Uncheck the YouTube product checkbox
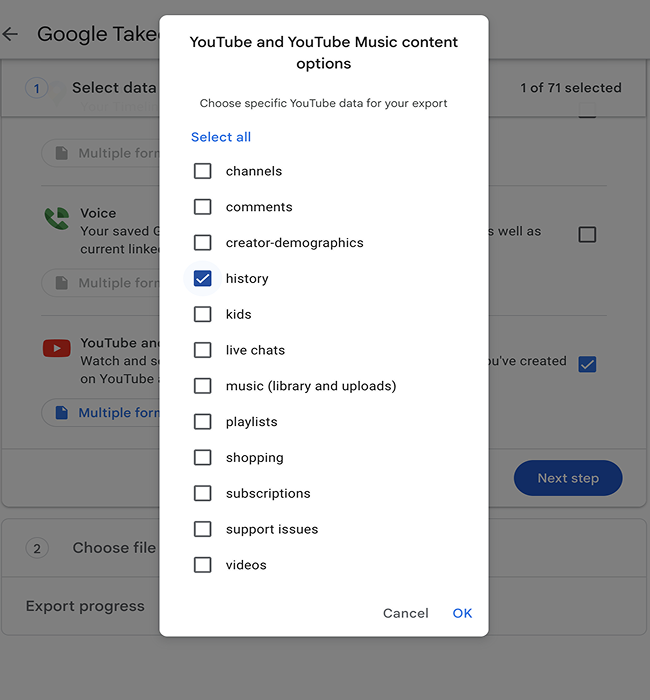Viewport: 650px width, 700px height. point(587,364)
